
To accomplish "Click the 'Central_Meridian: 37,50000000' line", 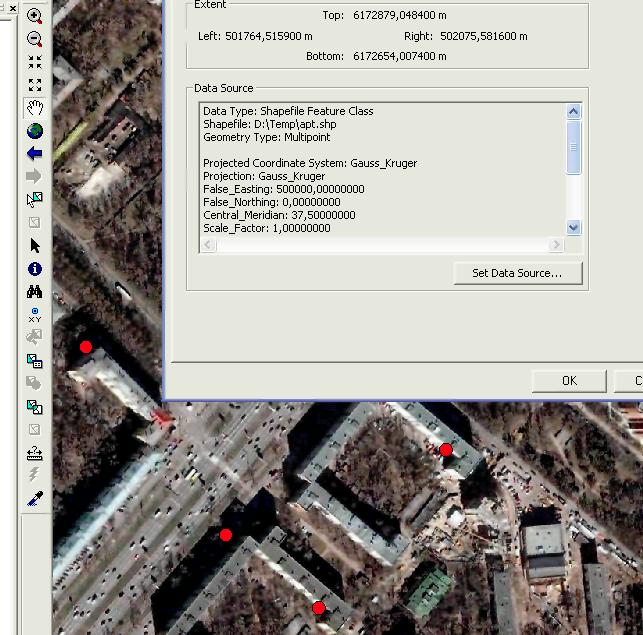I will pyautogui.click(x=279, y=215).
